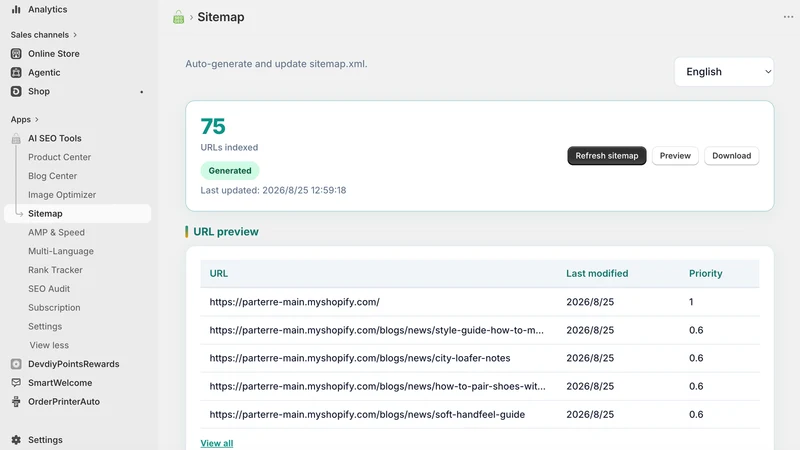800x450 pixels.
Task: Click the city-loafer-notes URL
Action: pyautogui.click(x=360, y=358)
